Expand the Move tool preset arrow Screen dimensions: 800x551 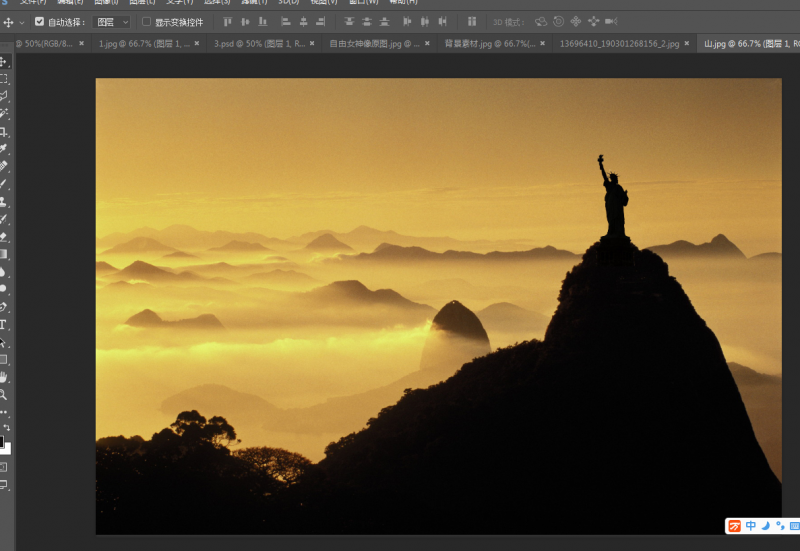(22, 22)
